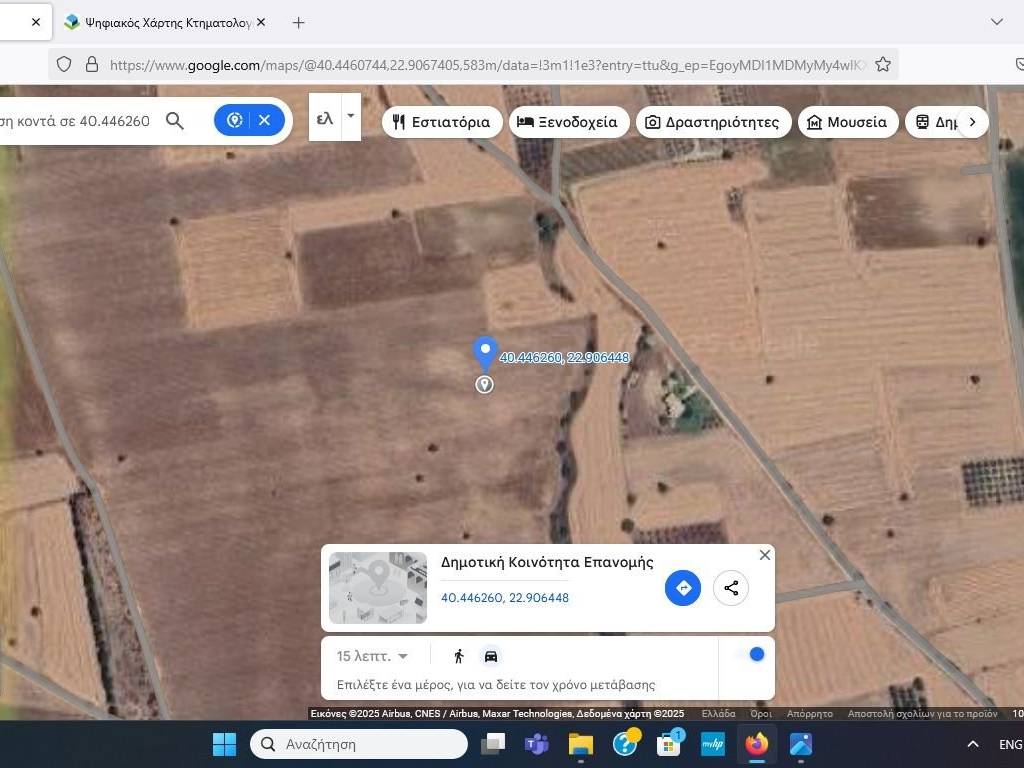
Task: Click the place card thumbnail image
Action: click(x=378, y=588)
